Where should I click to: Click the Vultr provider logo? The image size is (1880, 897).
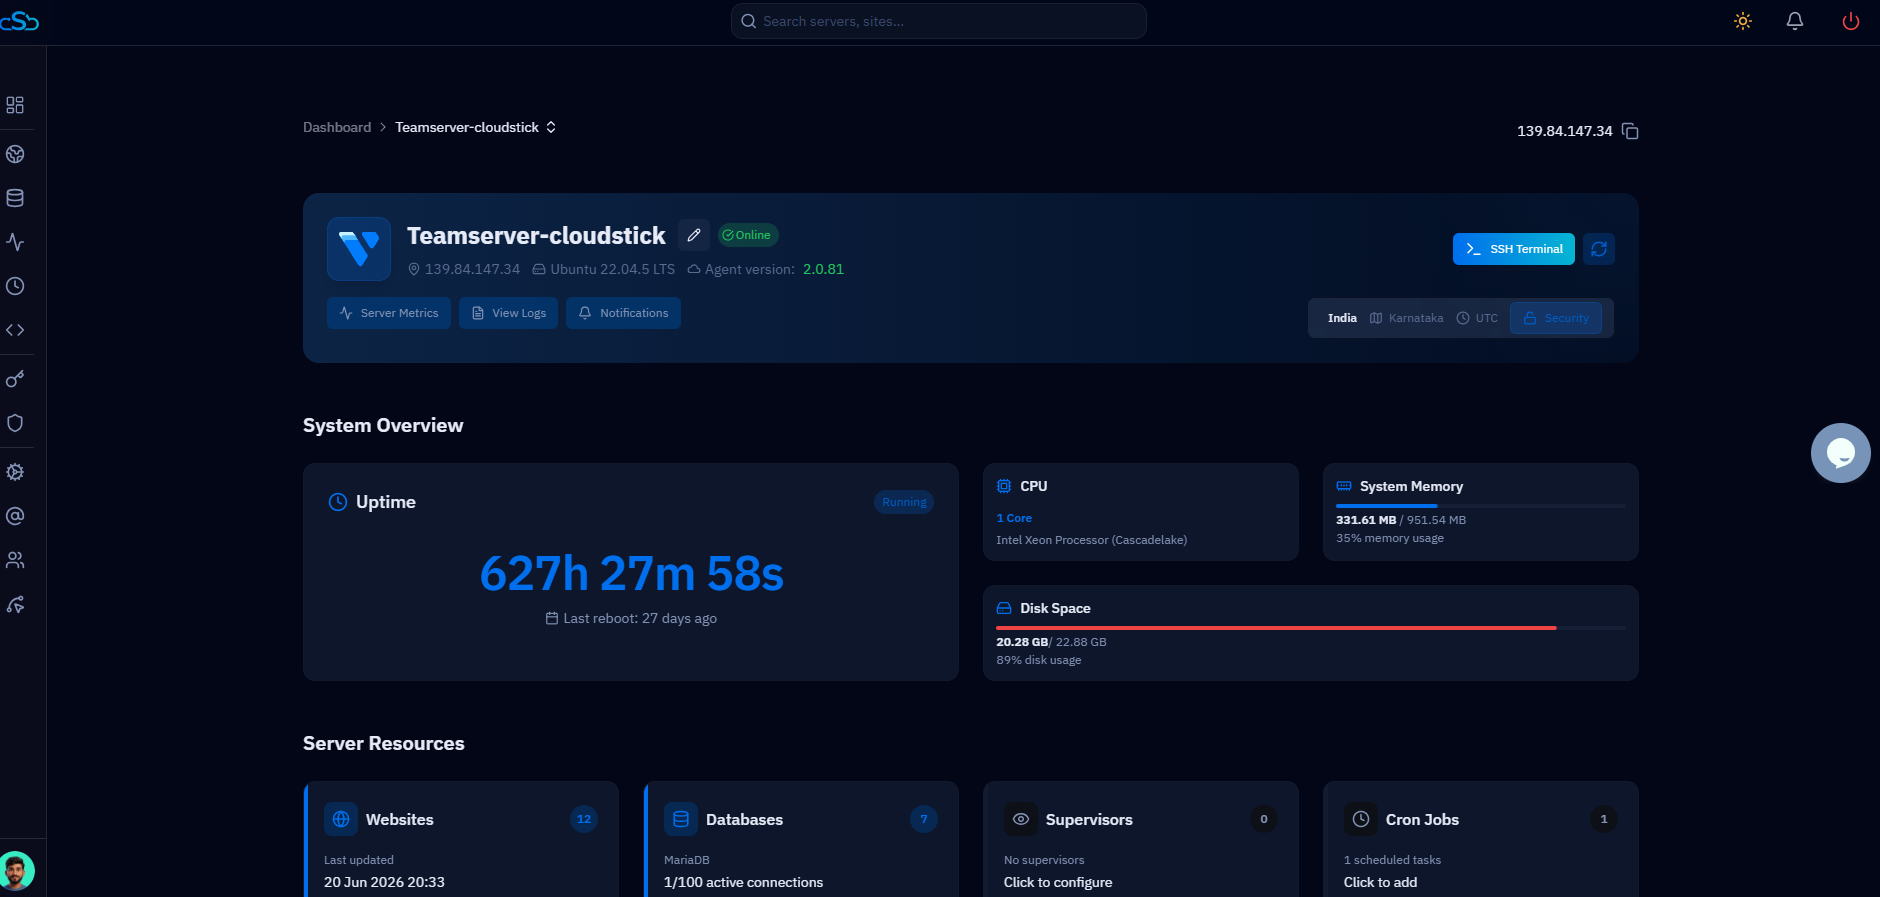pos(359,249)
